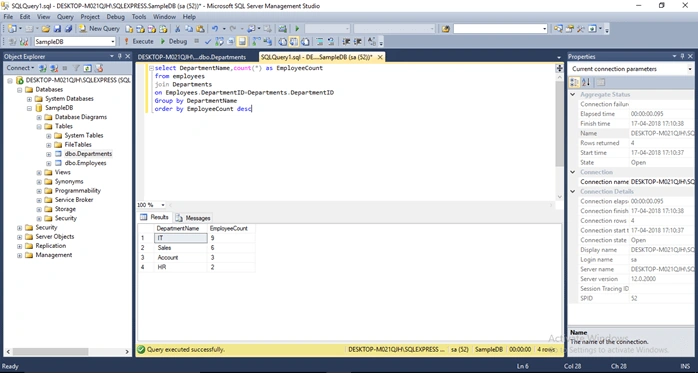Open the Query menu
Viewport: 698px width, 373px height.
(65, 16)
